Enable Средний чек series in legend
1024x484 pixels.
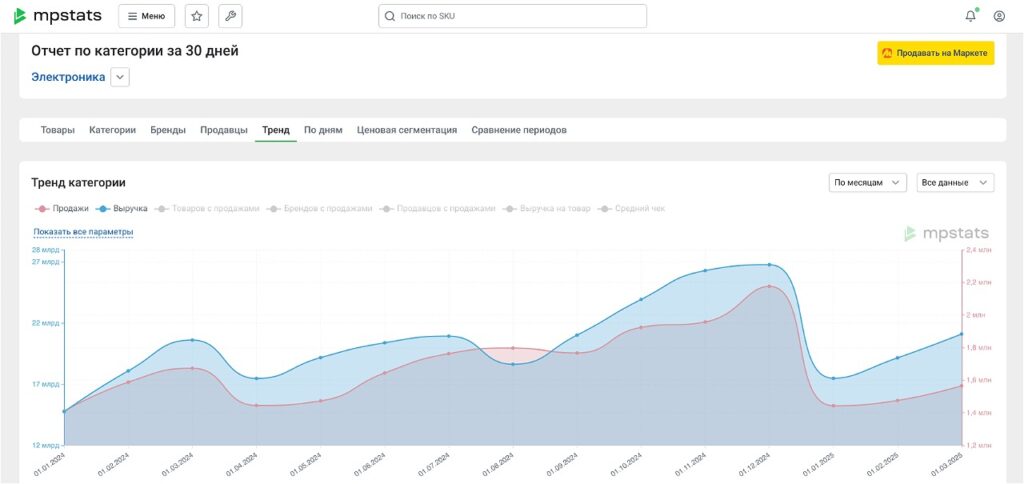(x=633, y=208)
